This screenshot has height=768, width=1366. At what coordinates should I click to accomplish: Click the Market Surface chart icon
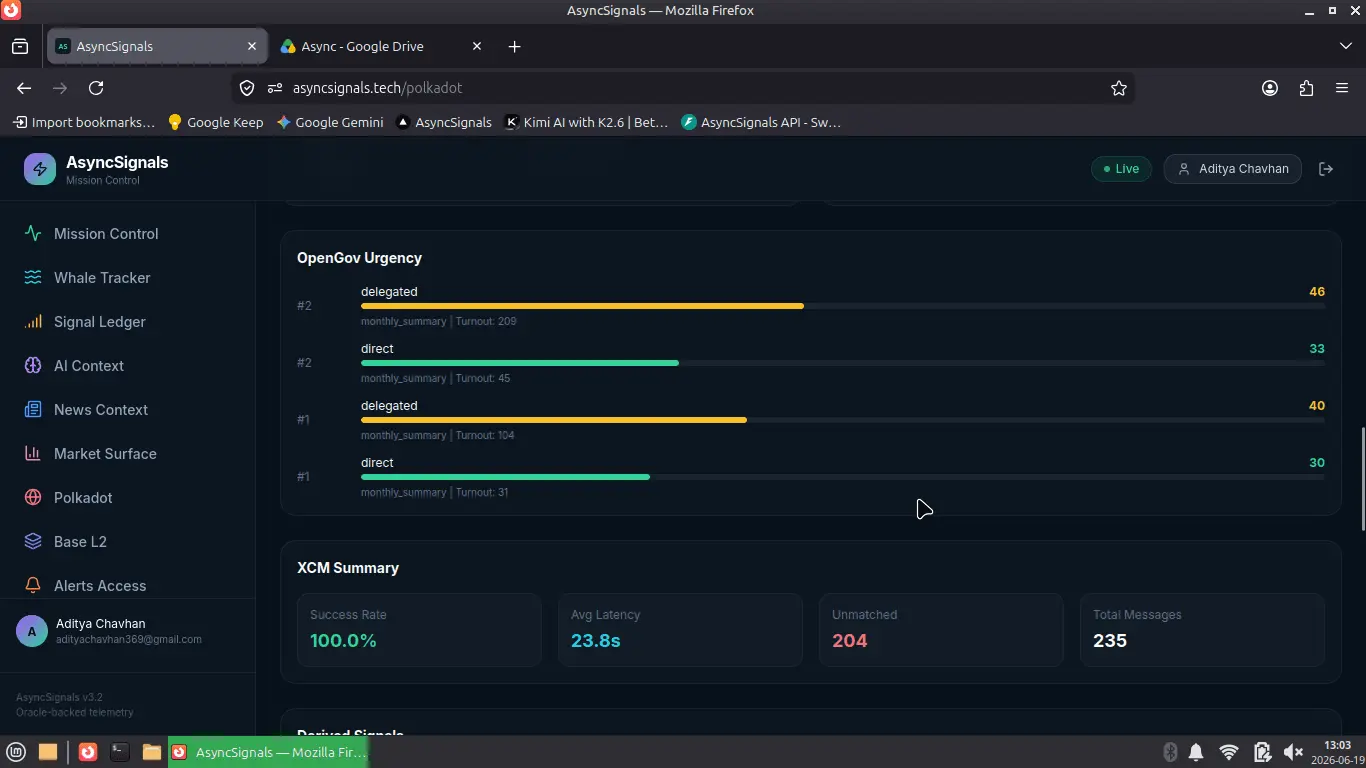[x=33, y=453]
